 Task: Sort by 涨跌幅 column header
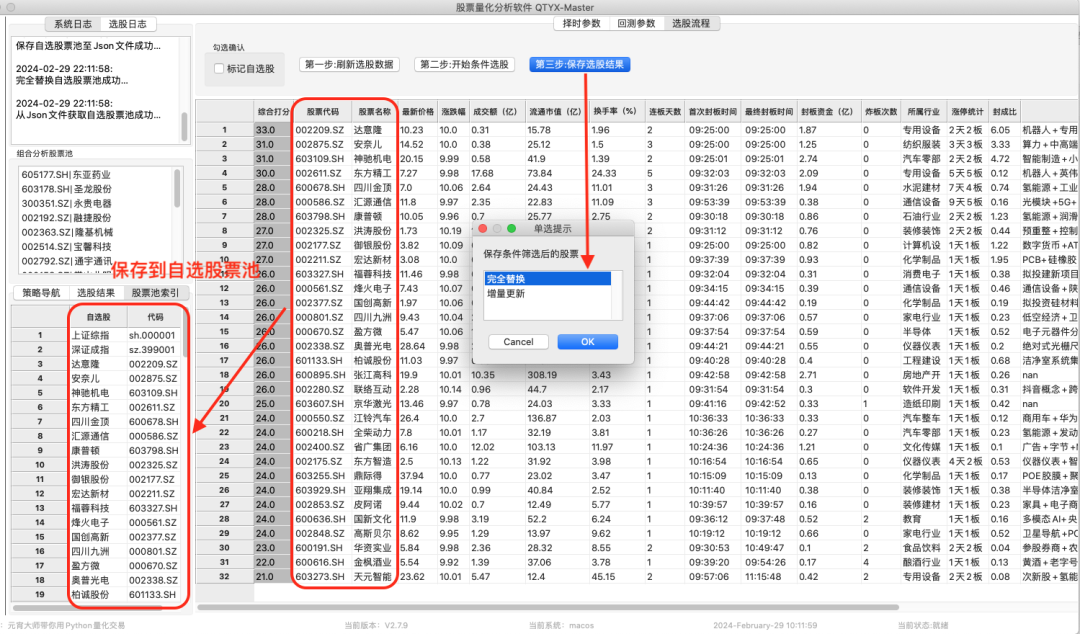pos(453,111)
